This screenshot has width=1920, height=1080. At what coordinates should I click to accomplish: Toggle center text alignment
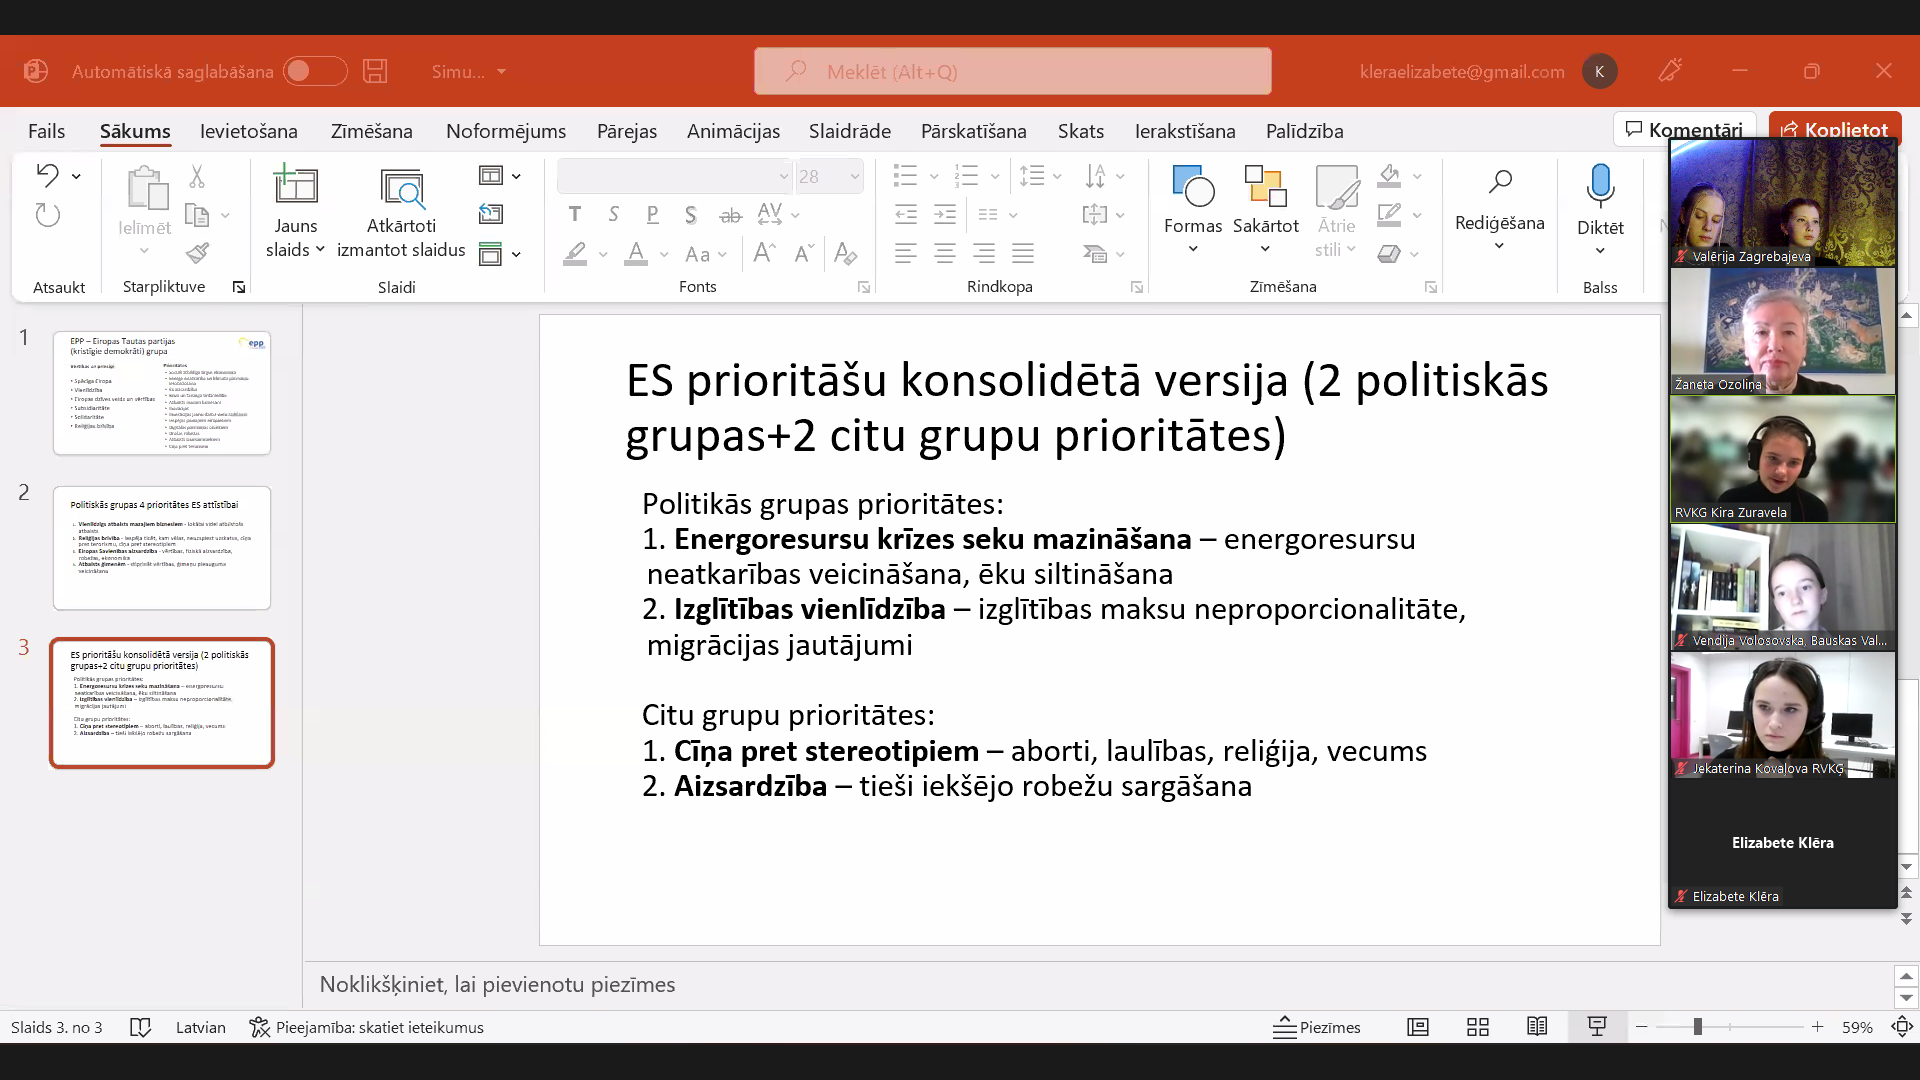(x=945, y=254)
